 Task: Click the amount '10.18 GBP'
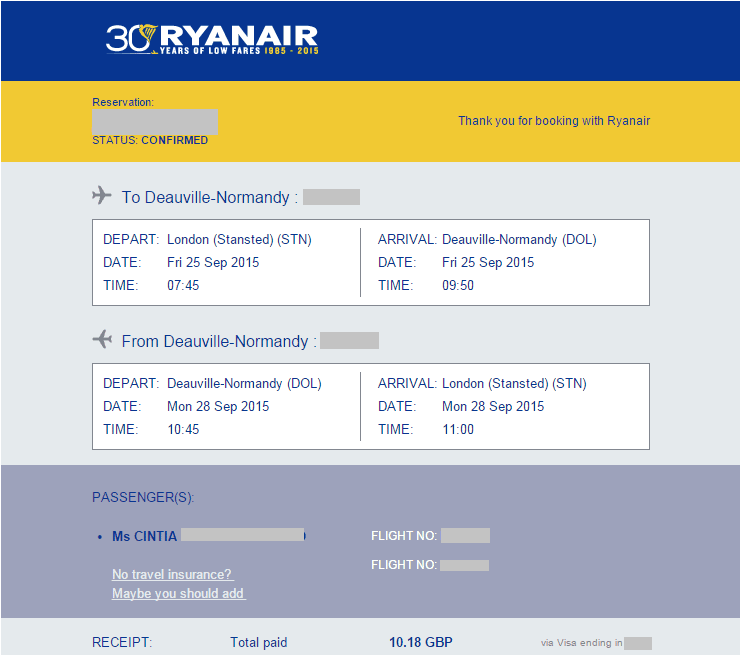click(421, 642)
